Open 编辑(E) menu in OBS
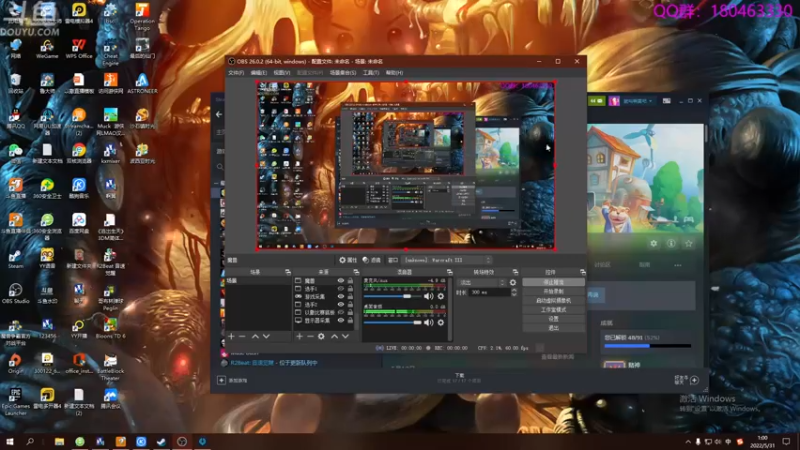 (259, 73)
